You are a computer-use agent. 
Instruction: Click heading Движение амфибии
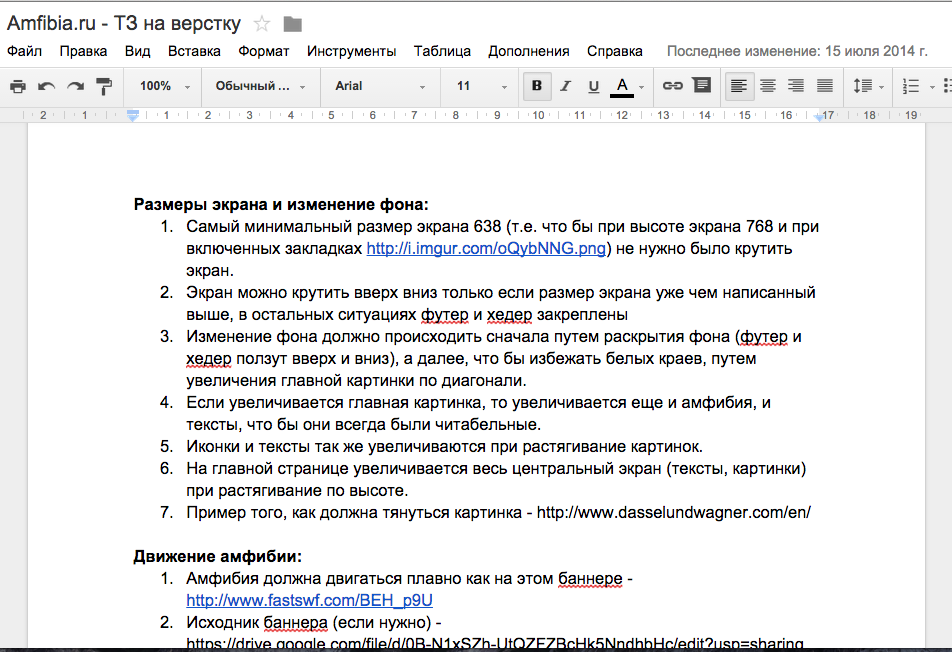click(x=217, y=556)
